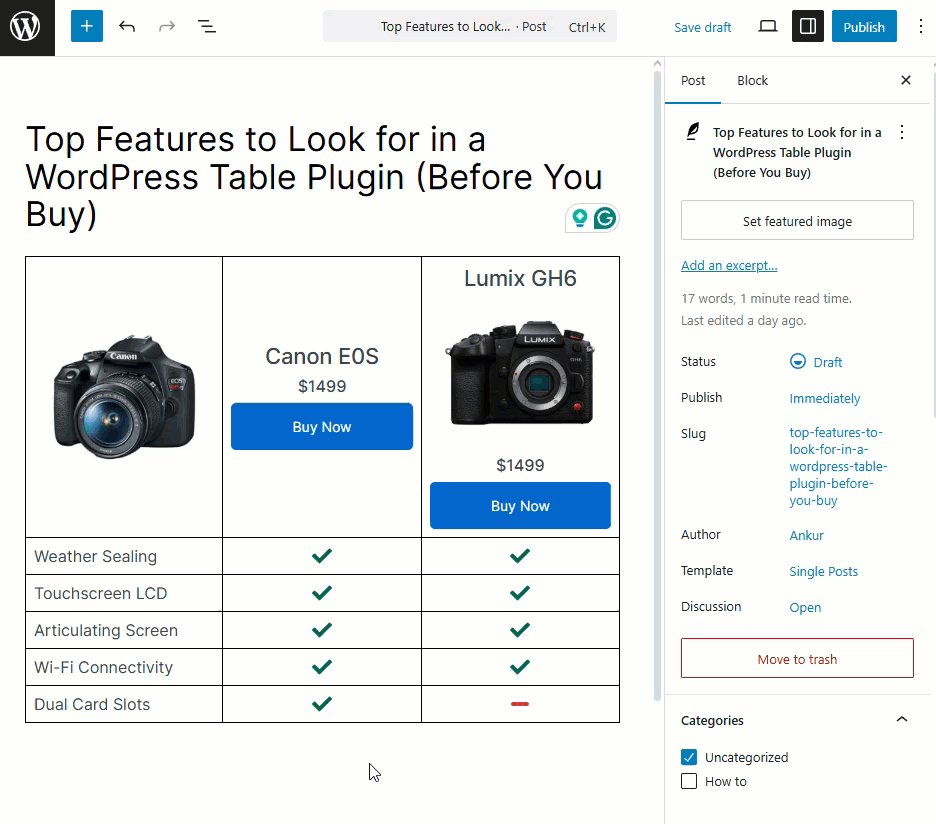936x824 pixels.
Task: Click the lightbulb suggestion icon
Action: 579,218
